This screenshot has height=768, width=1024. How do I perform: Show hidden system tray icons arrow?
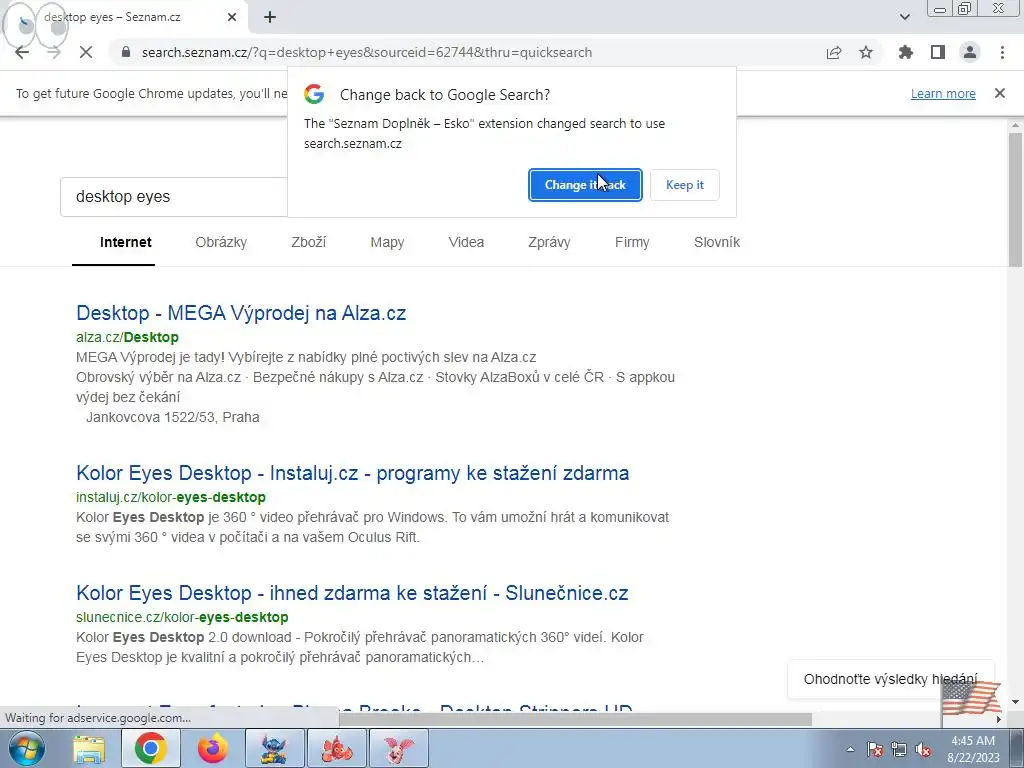click(850, 749)
